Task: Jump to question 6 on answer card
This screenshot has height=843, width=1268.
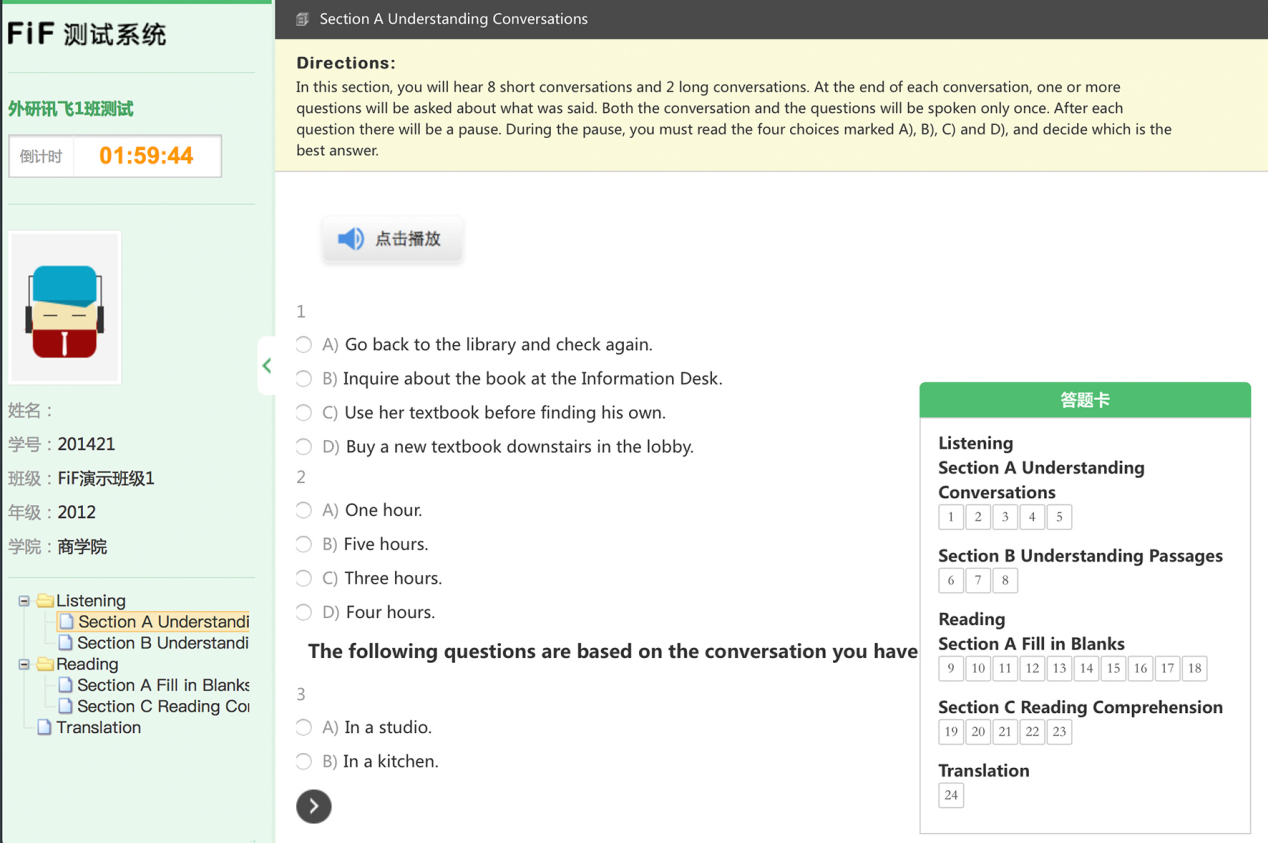Action: [x=951, y=580]
